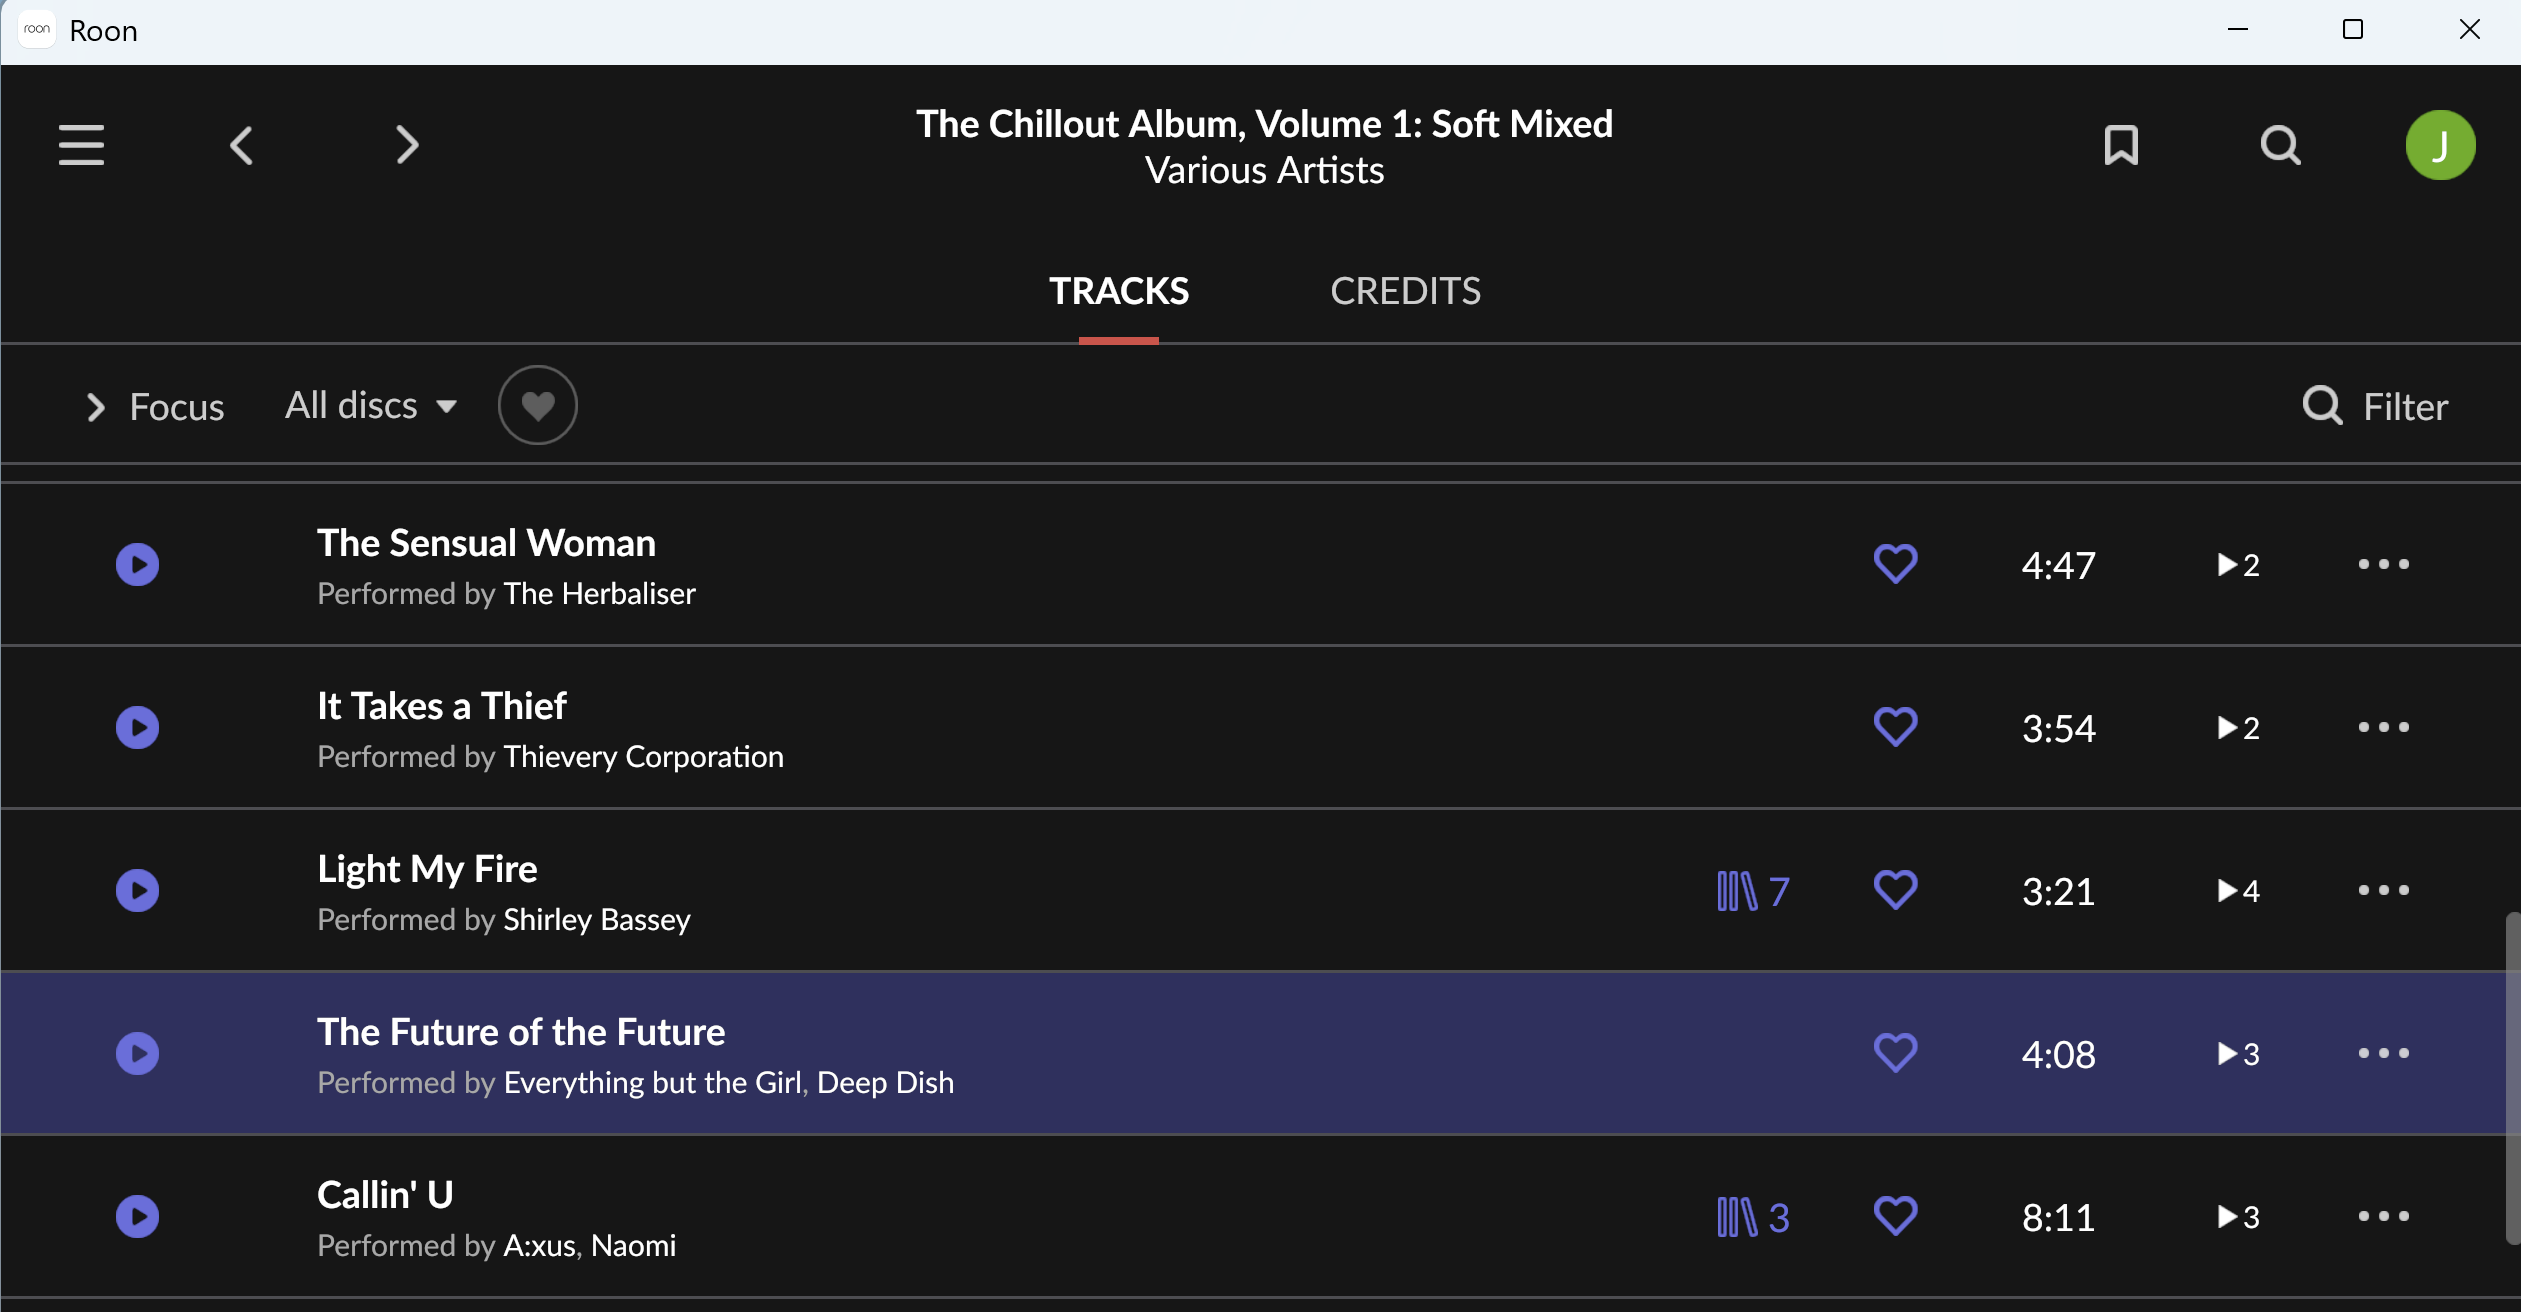Favorite It Takes a Thief
This screenshot has width=2521, height=1312.
pyautogui.click(x=1895, y=727)
